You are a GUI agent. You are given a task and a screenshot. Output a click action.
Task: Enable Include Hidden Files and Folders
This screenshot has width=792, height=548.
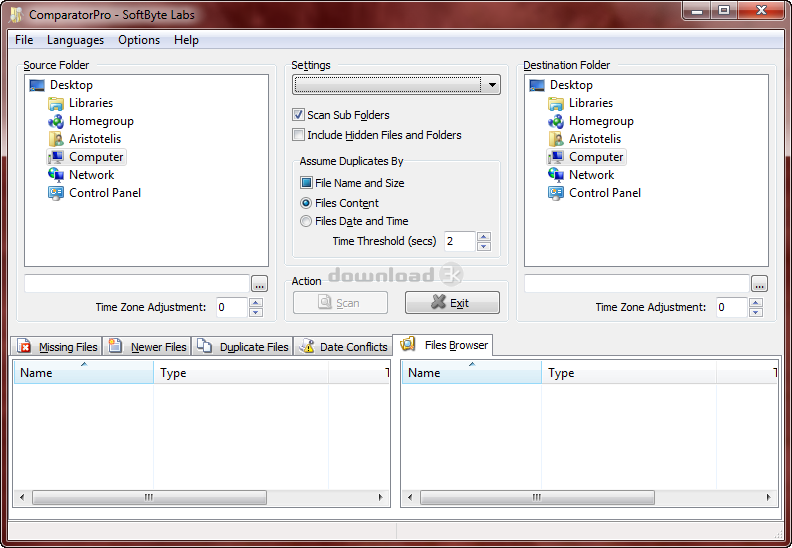click(x=299, y=135)
